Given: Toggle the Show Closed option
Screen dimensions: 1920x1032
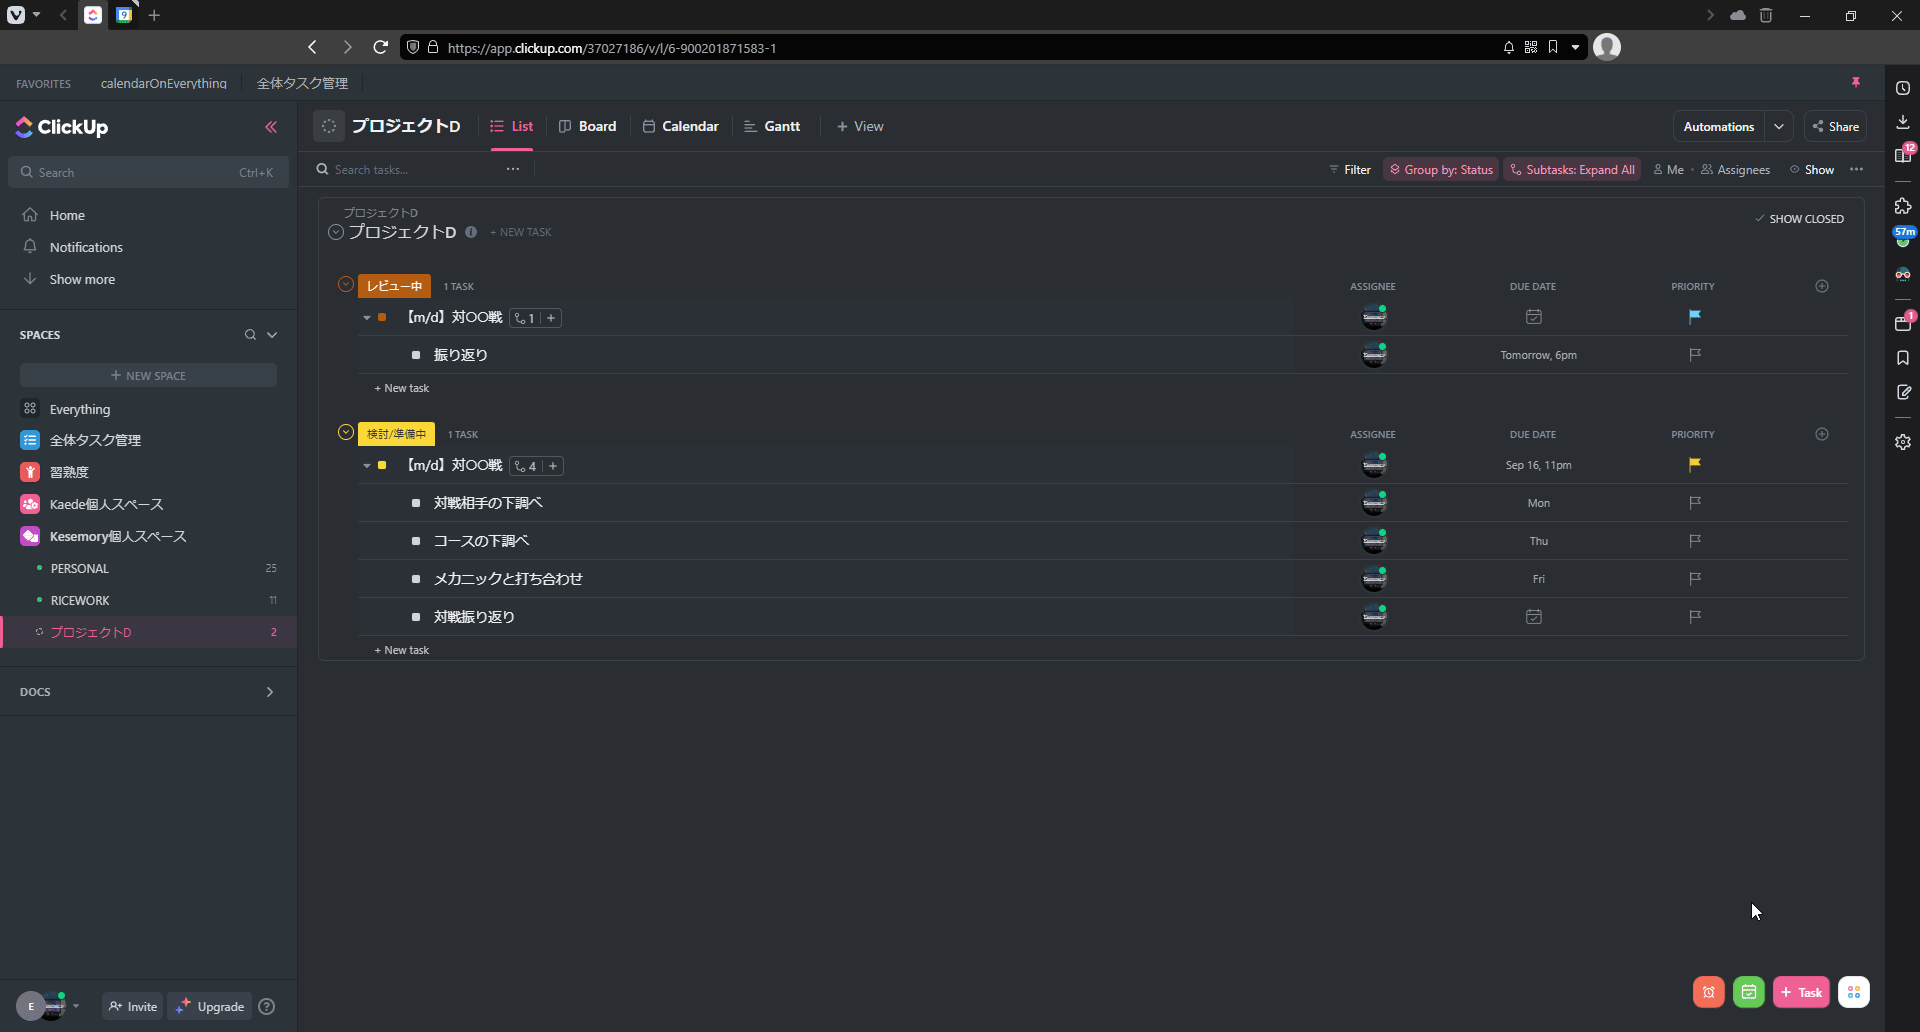Looking at the screenshot, I should tap(1799, 219).
